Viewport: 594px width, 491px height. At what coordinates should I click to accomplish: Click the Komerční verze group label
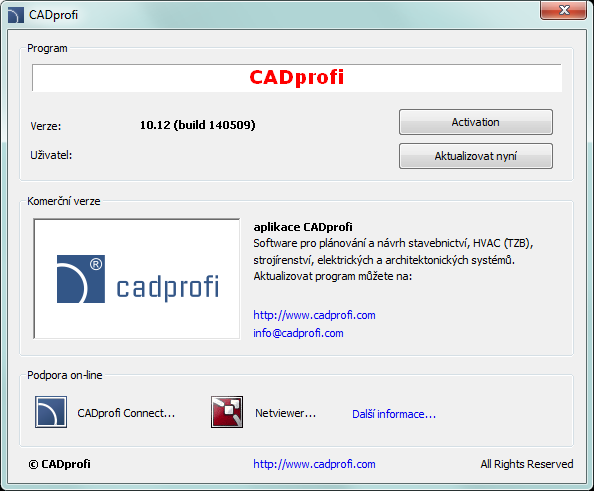coord(64,201)
